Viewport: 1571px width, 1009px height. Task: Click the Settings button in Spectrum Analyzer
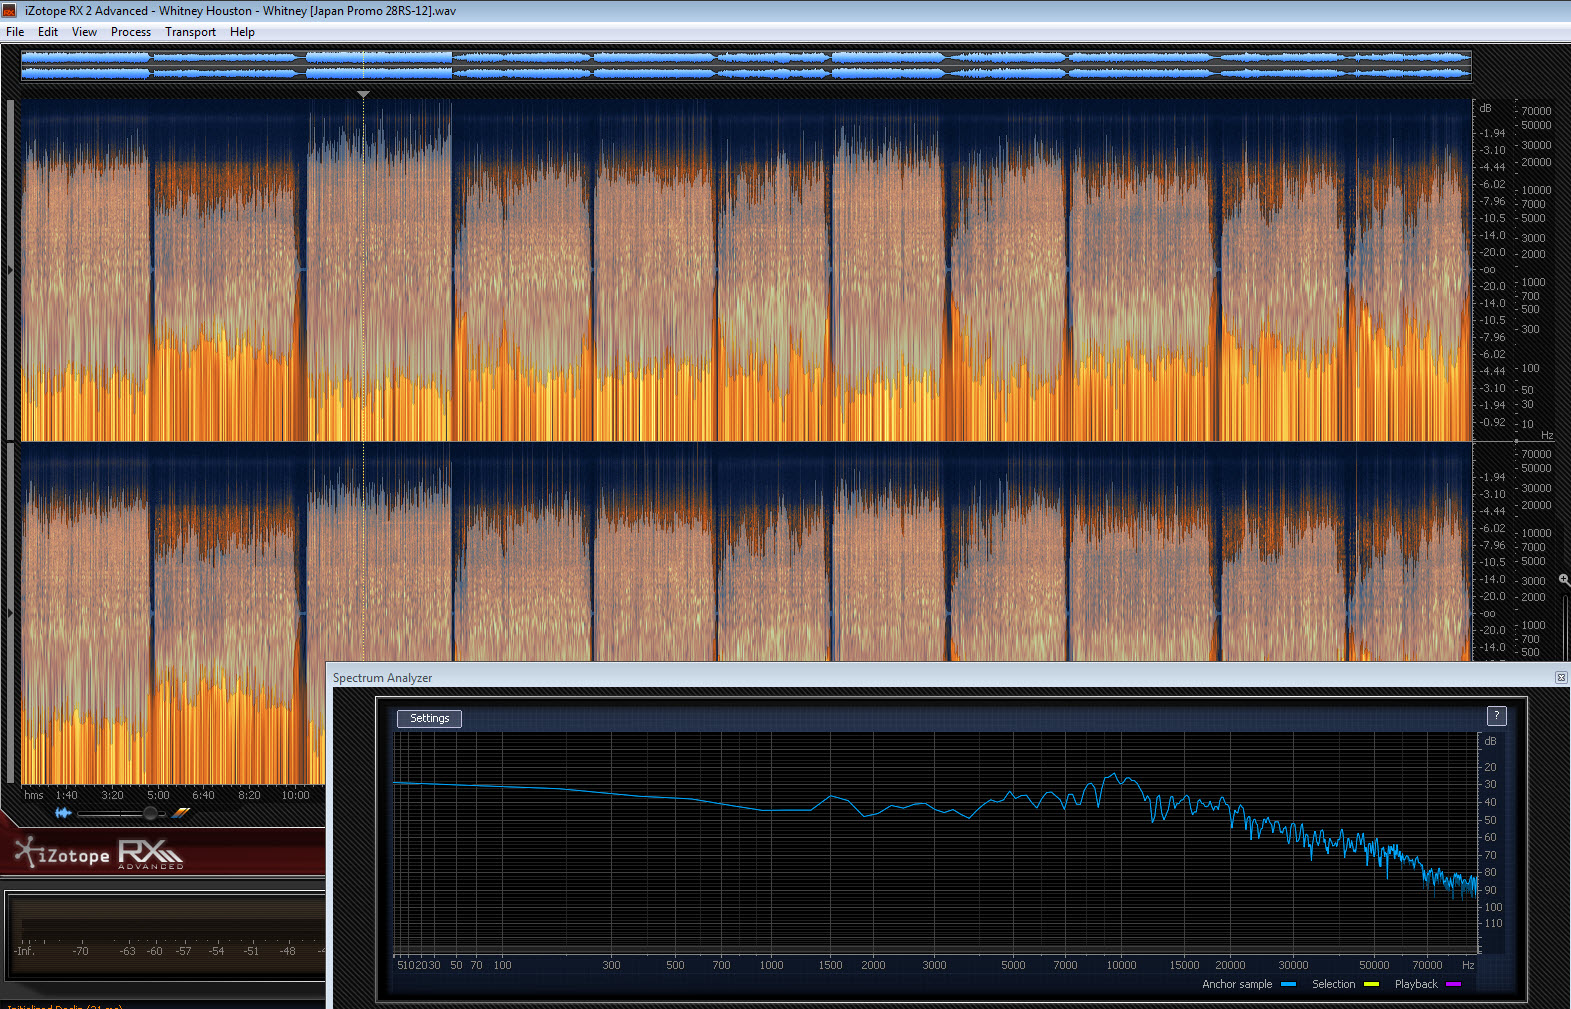[x=429, y=718]
